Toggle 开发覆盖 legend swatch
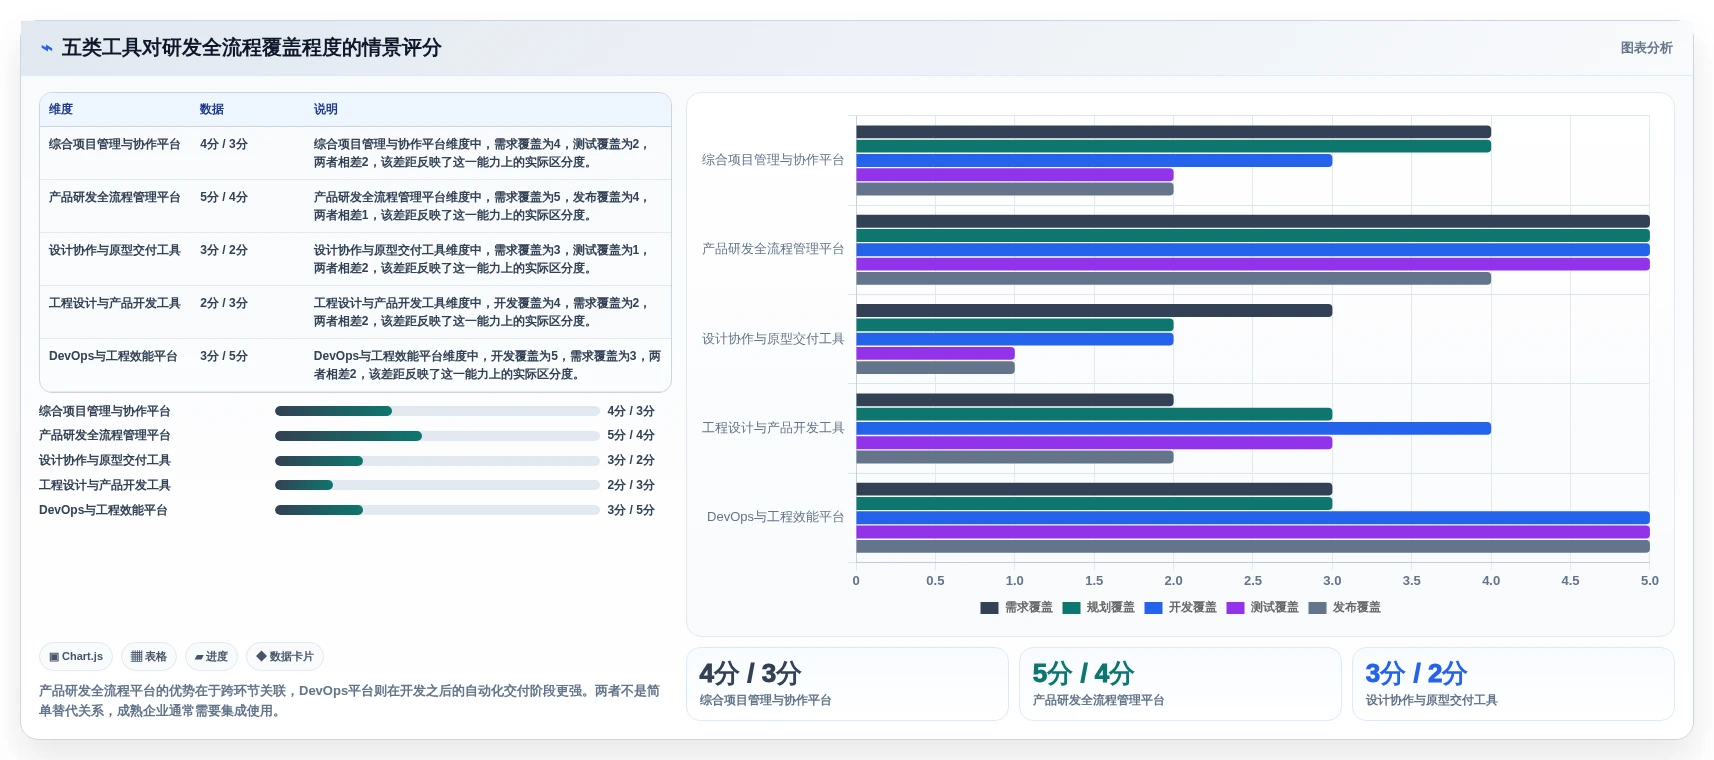The height and width of the screenshot is (760, 1714). 1153,608
